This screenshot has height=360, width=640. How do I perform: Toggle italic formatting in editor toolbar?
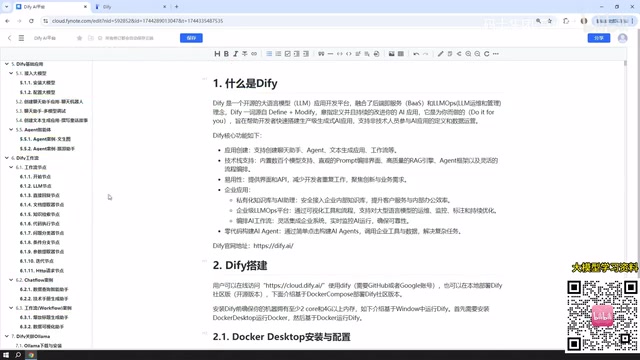236,54
